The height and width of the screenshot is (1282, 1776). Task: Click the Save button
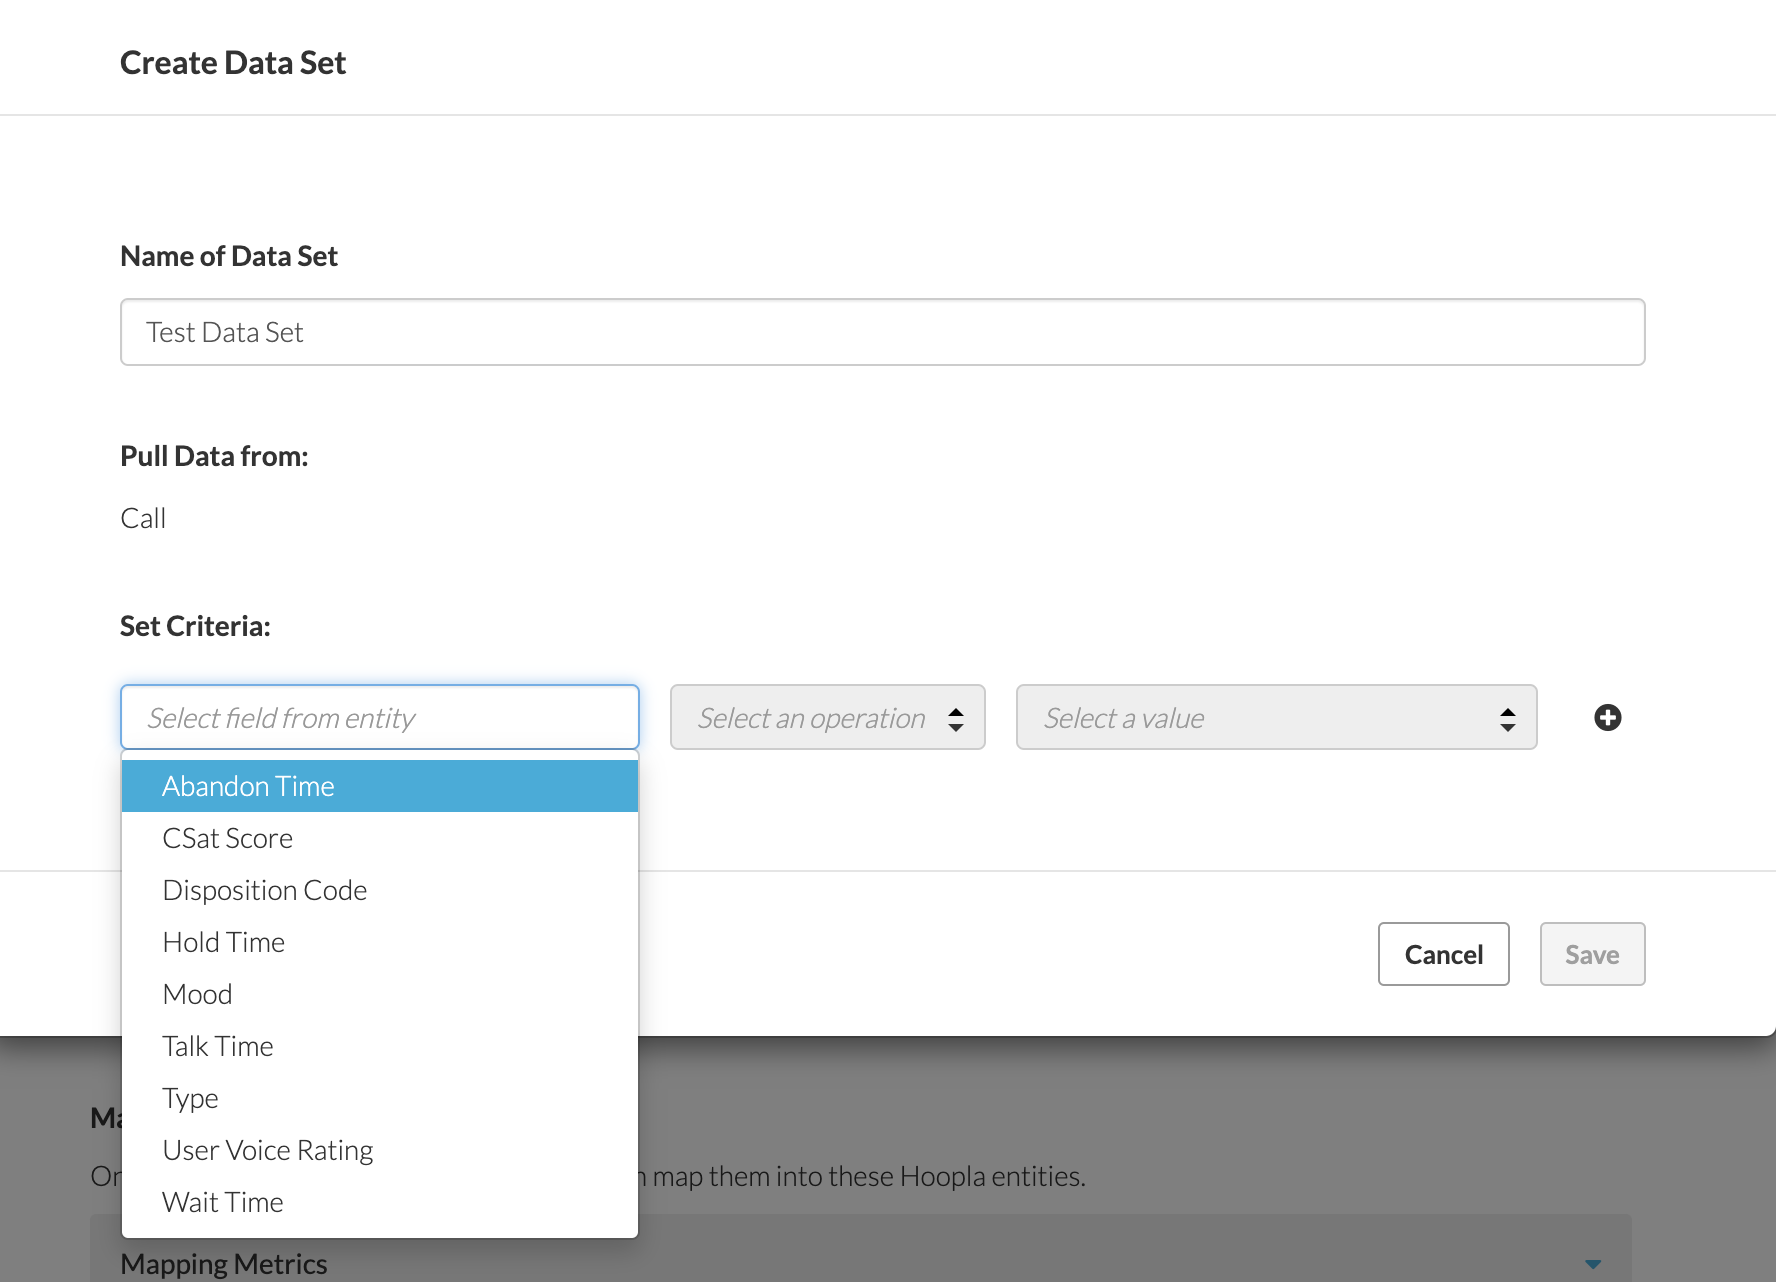tap(1592, 954)
